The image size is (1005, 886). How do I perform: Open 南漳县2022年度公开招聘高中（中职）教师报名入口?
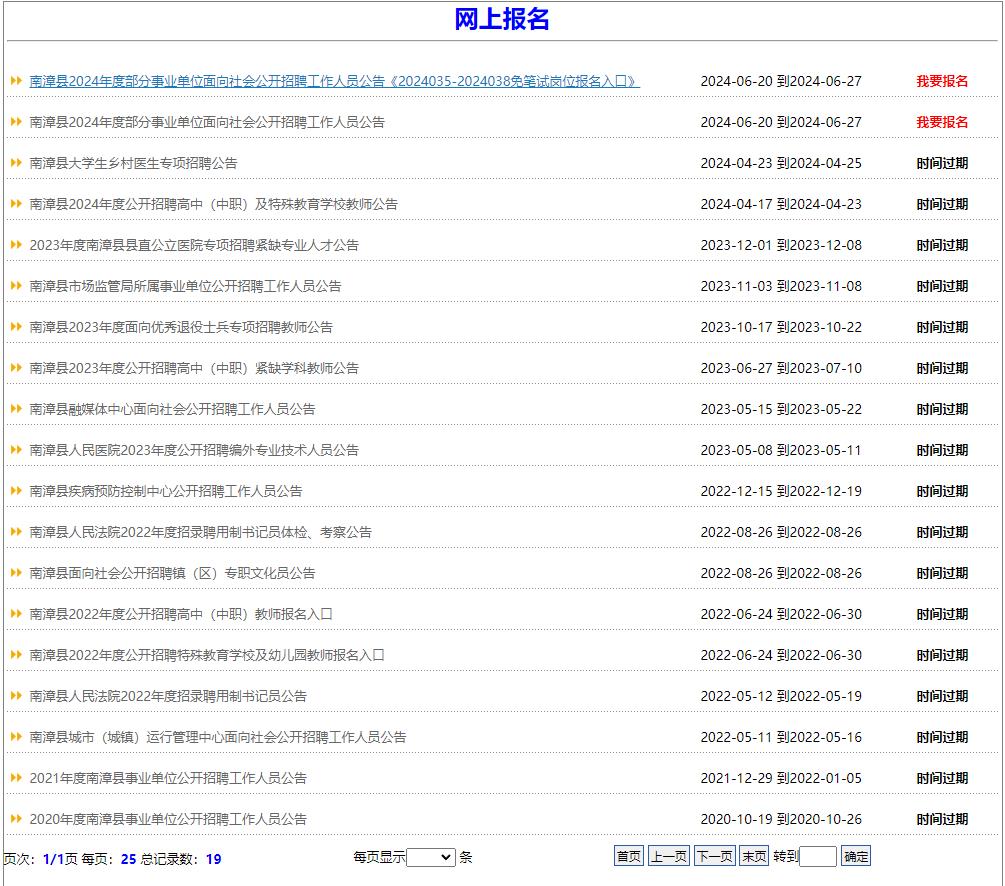click(181, 615)
